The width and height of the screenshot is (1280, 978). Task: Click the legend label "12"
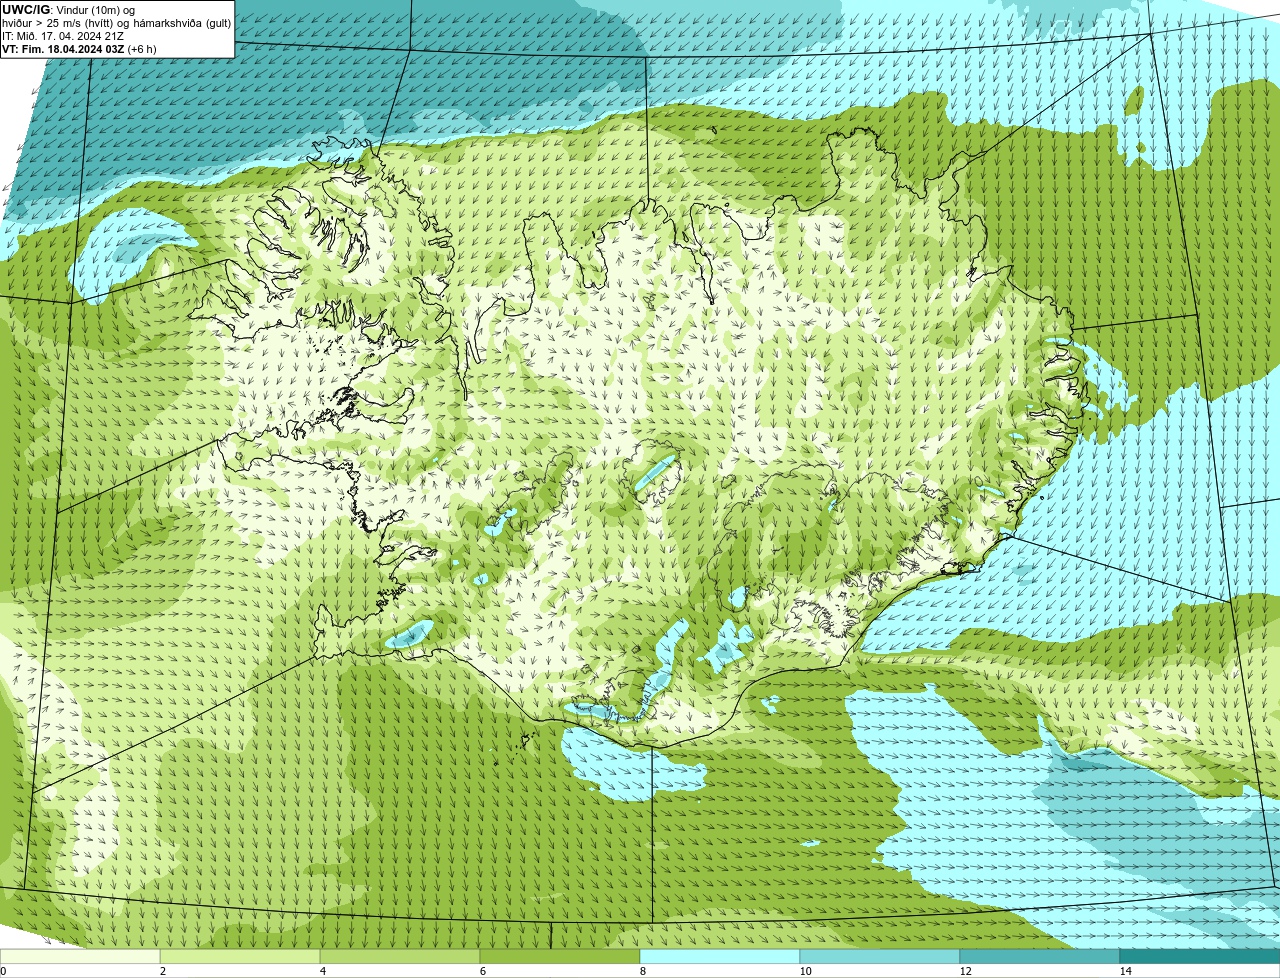click(965, 971)
